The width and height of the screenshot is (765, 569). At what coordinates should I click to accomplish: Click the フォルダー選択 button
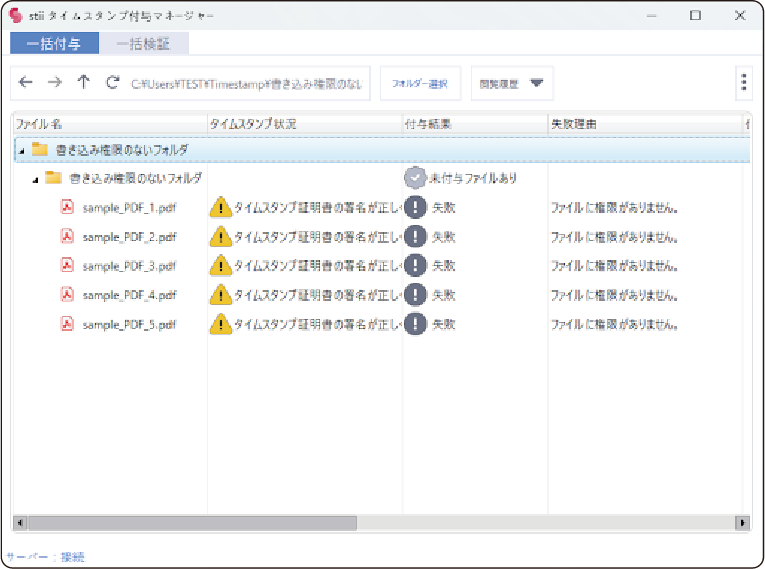click(419, 84)
